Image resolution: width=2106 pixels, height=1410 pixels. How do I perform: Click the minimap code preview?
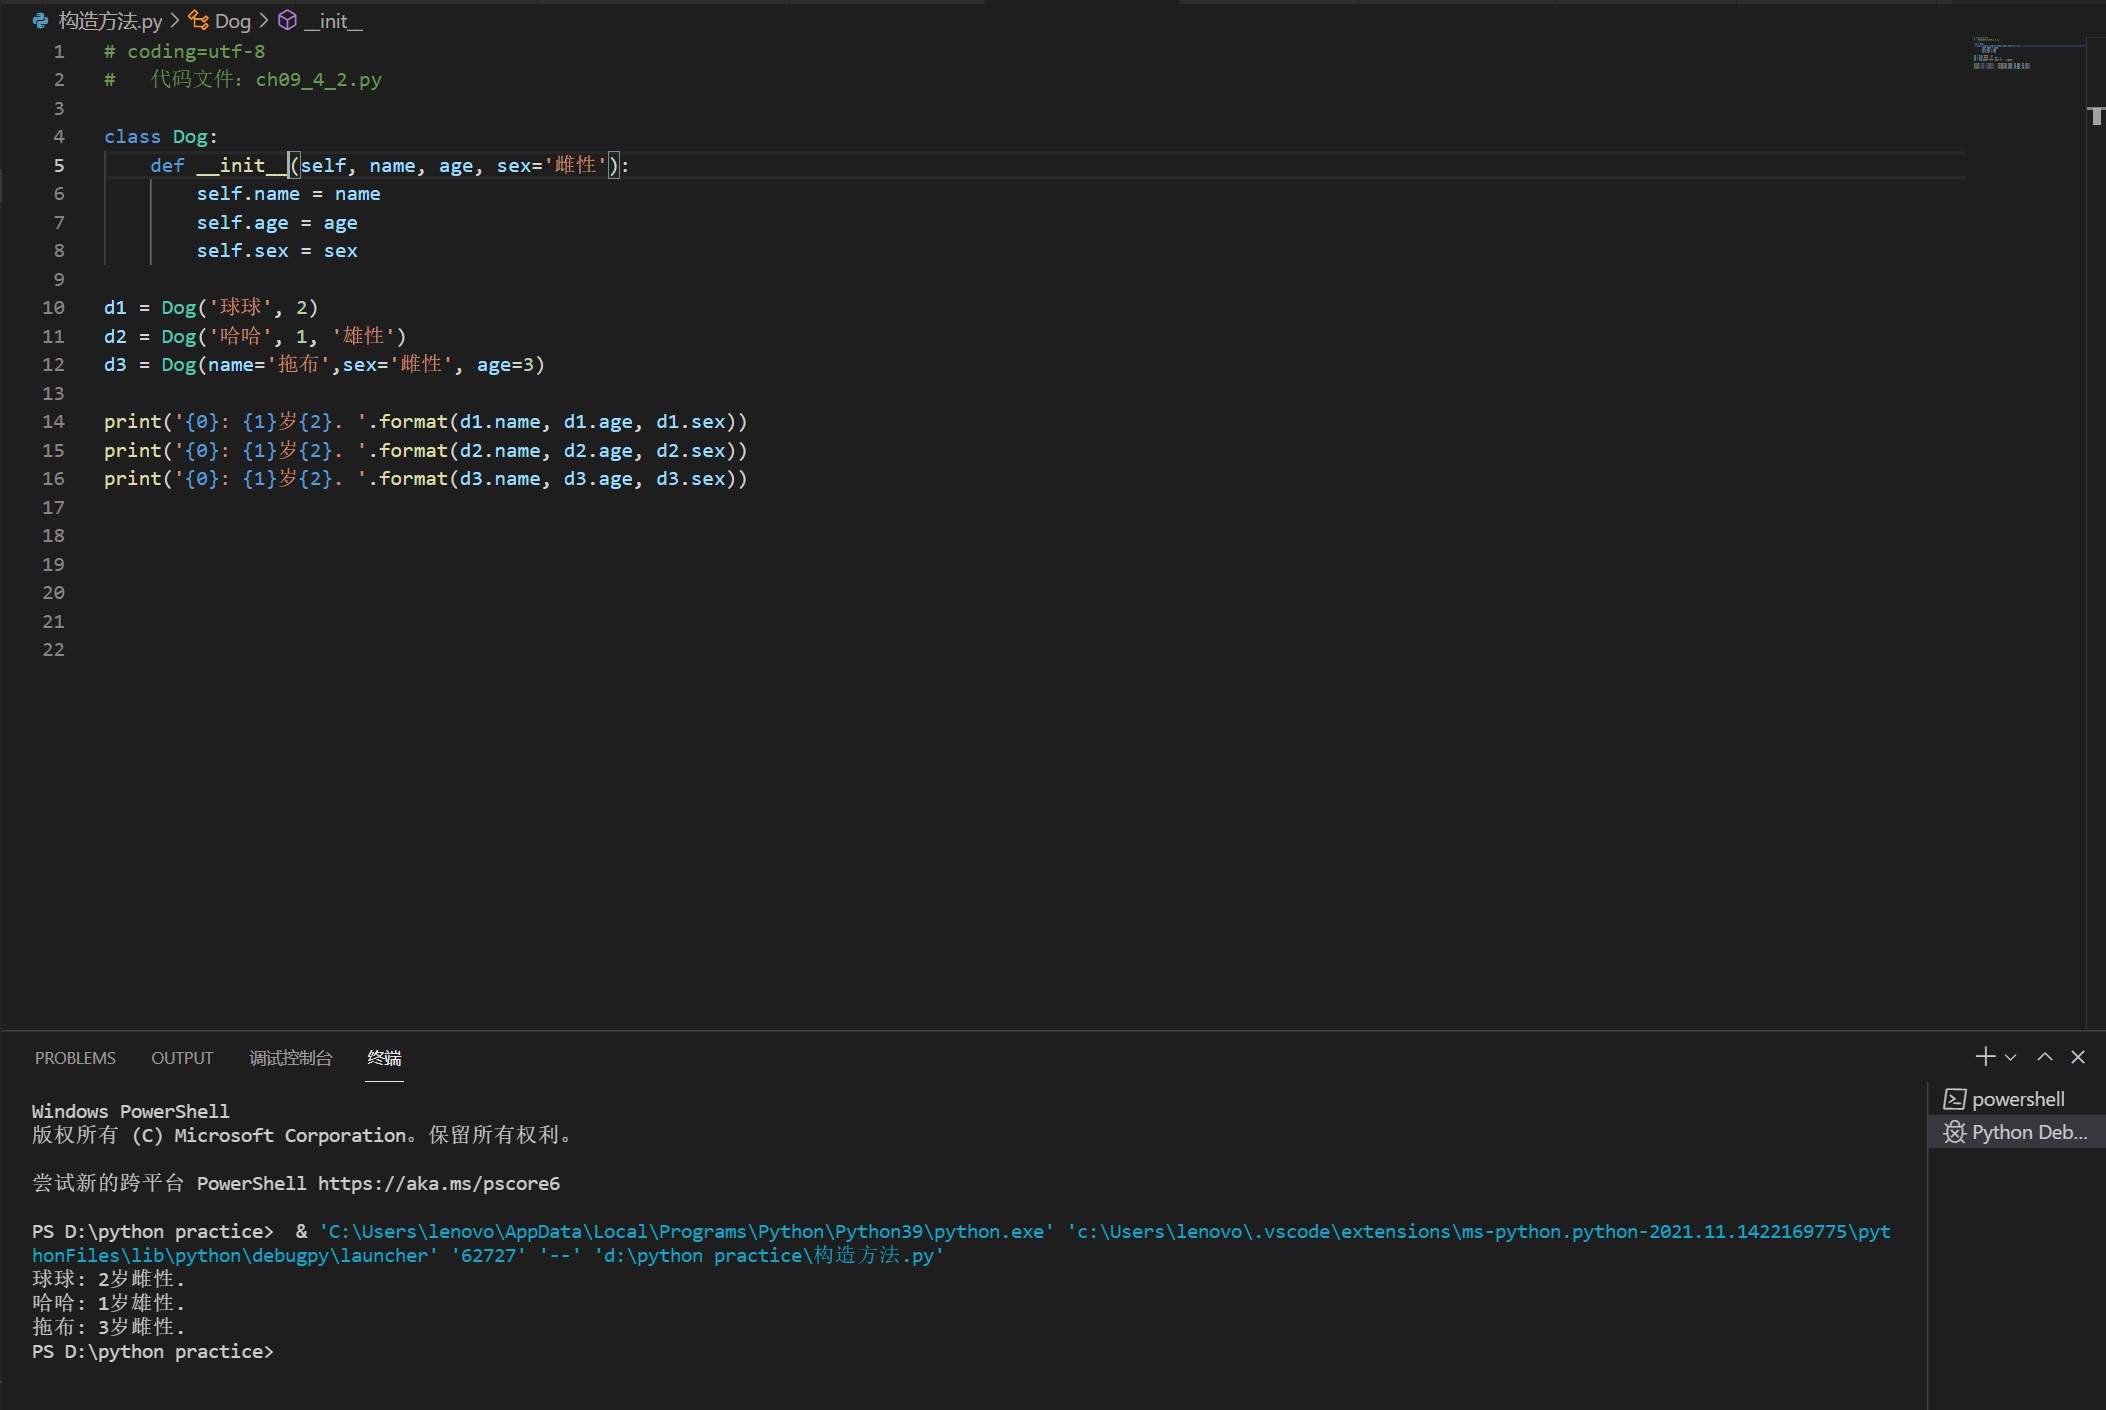tap(2001, 55)
